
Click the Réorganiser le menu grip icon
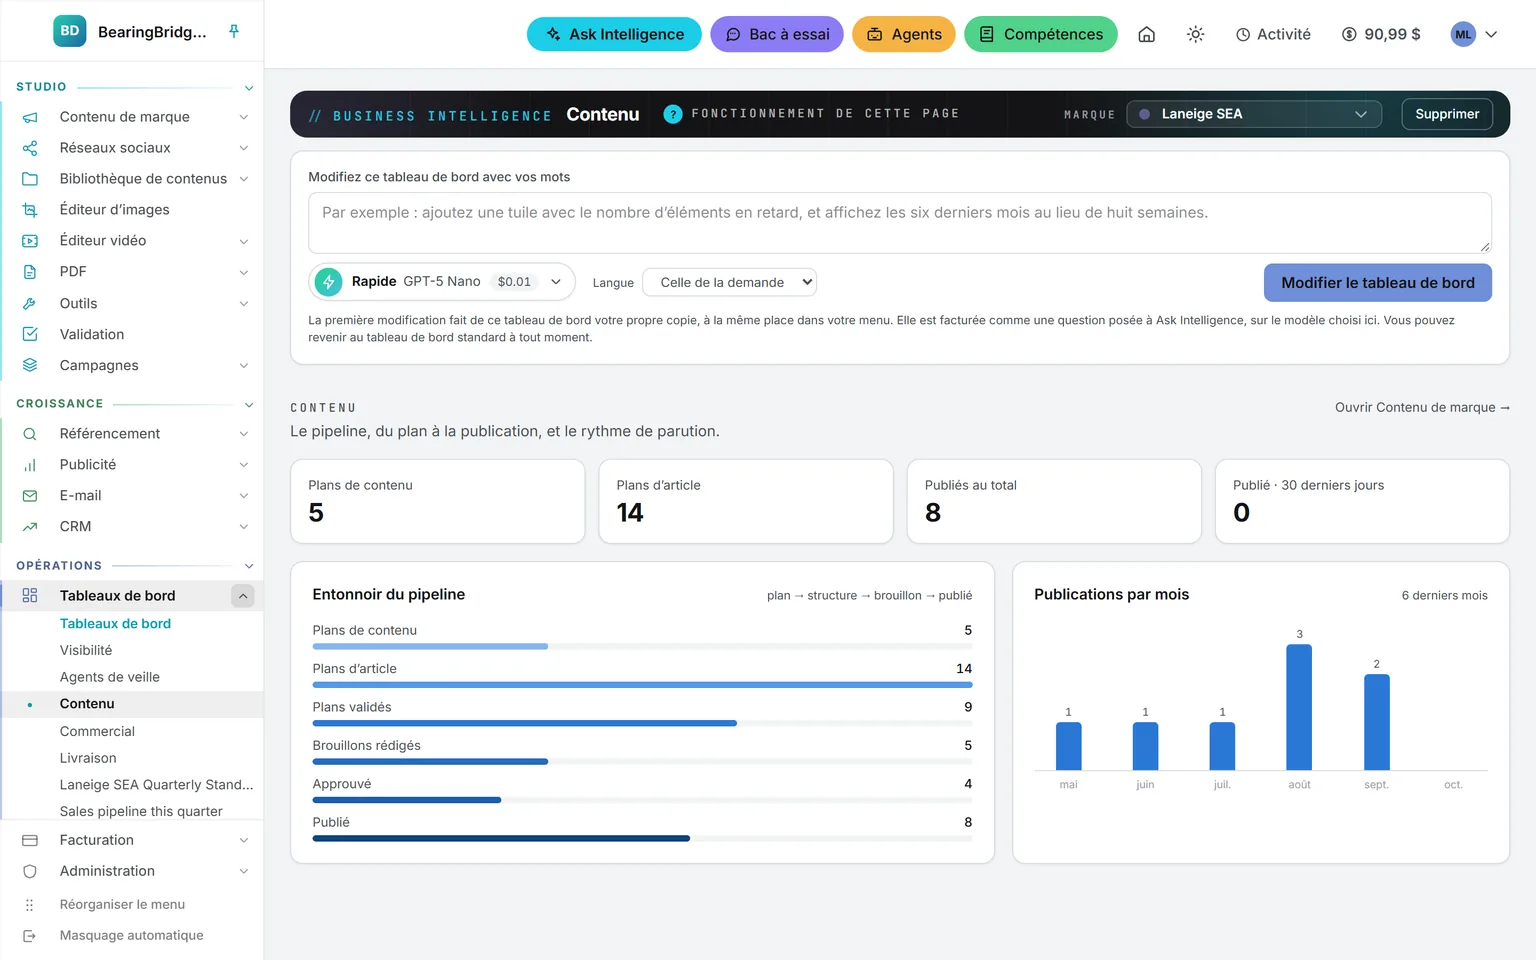click(x=30, y=905)
